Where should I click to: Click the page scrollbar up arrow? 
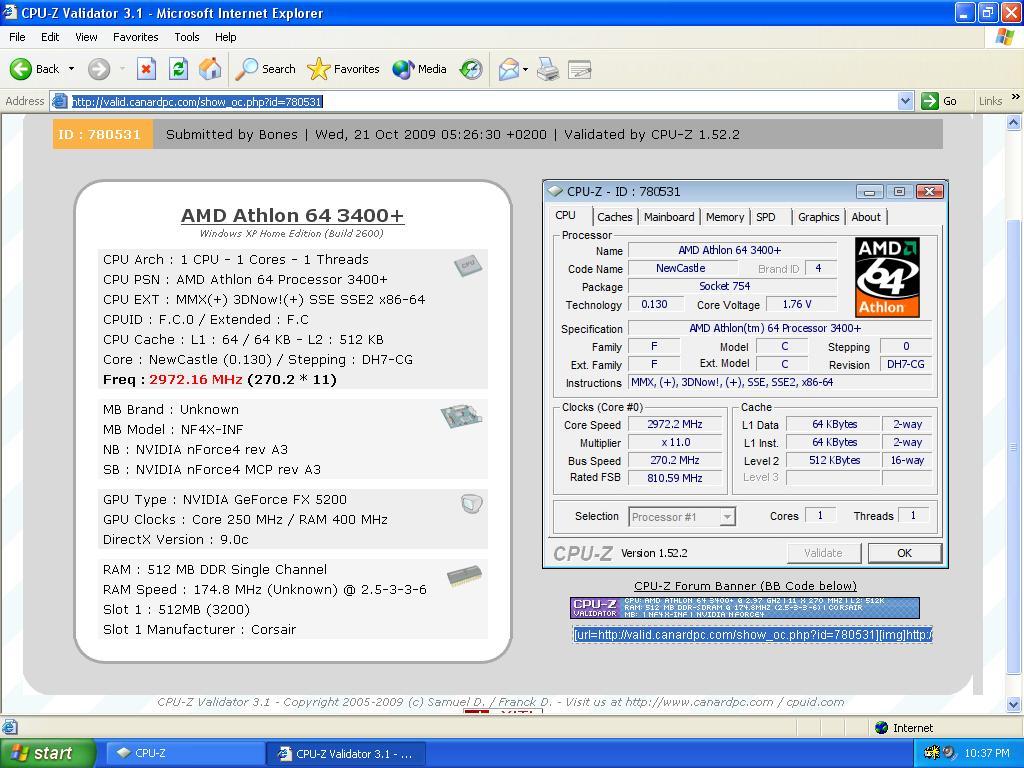[1014, 122]
